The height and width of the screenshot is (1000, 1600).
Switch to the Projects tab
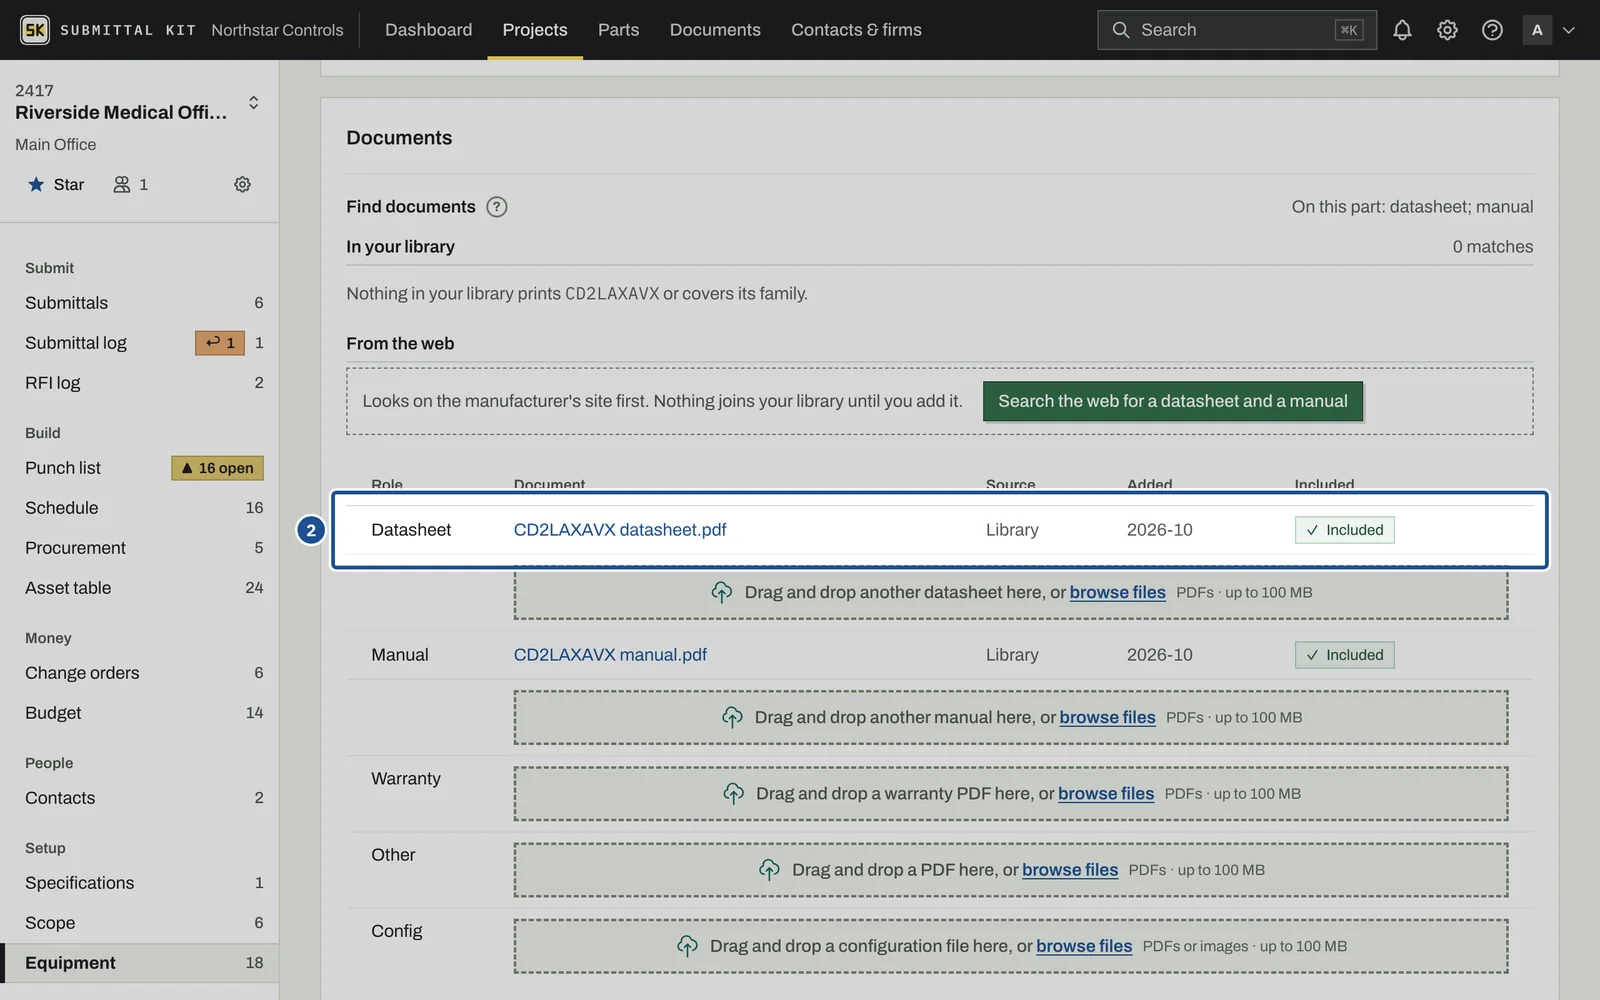point(535,30)
